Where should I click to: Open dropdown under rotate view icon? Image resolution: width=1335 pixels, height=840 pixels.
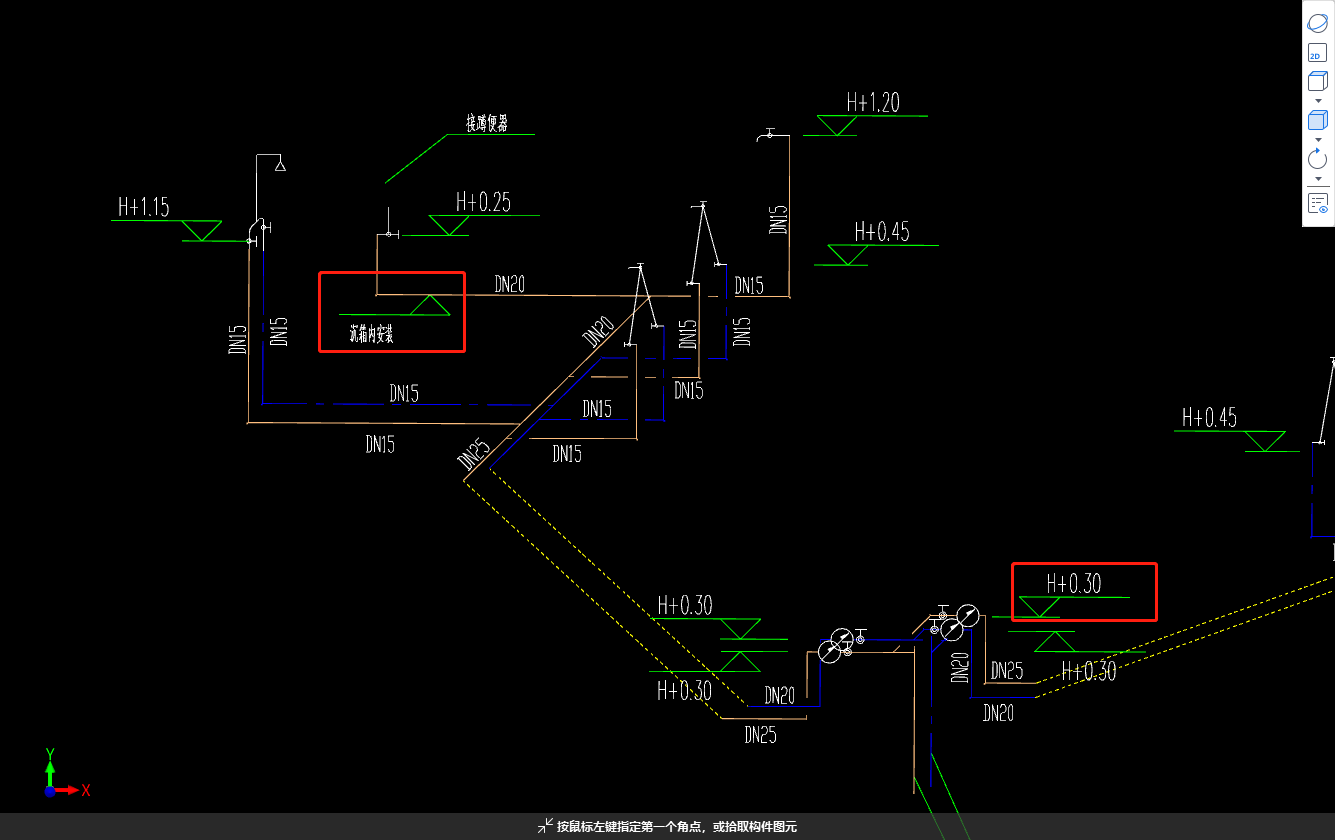coord(1318,178)
